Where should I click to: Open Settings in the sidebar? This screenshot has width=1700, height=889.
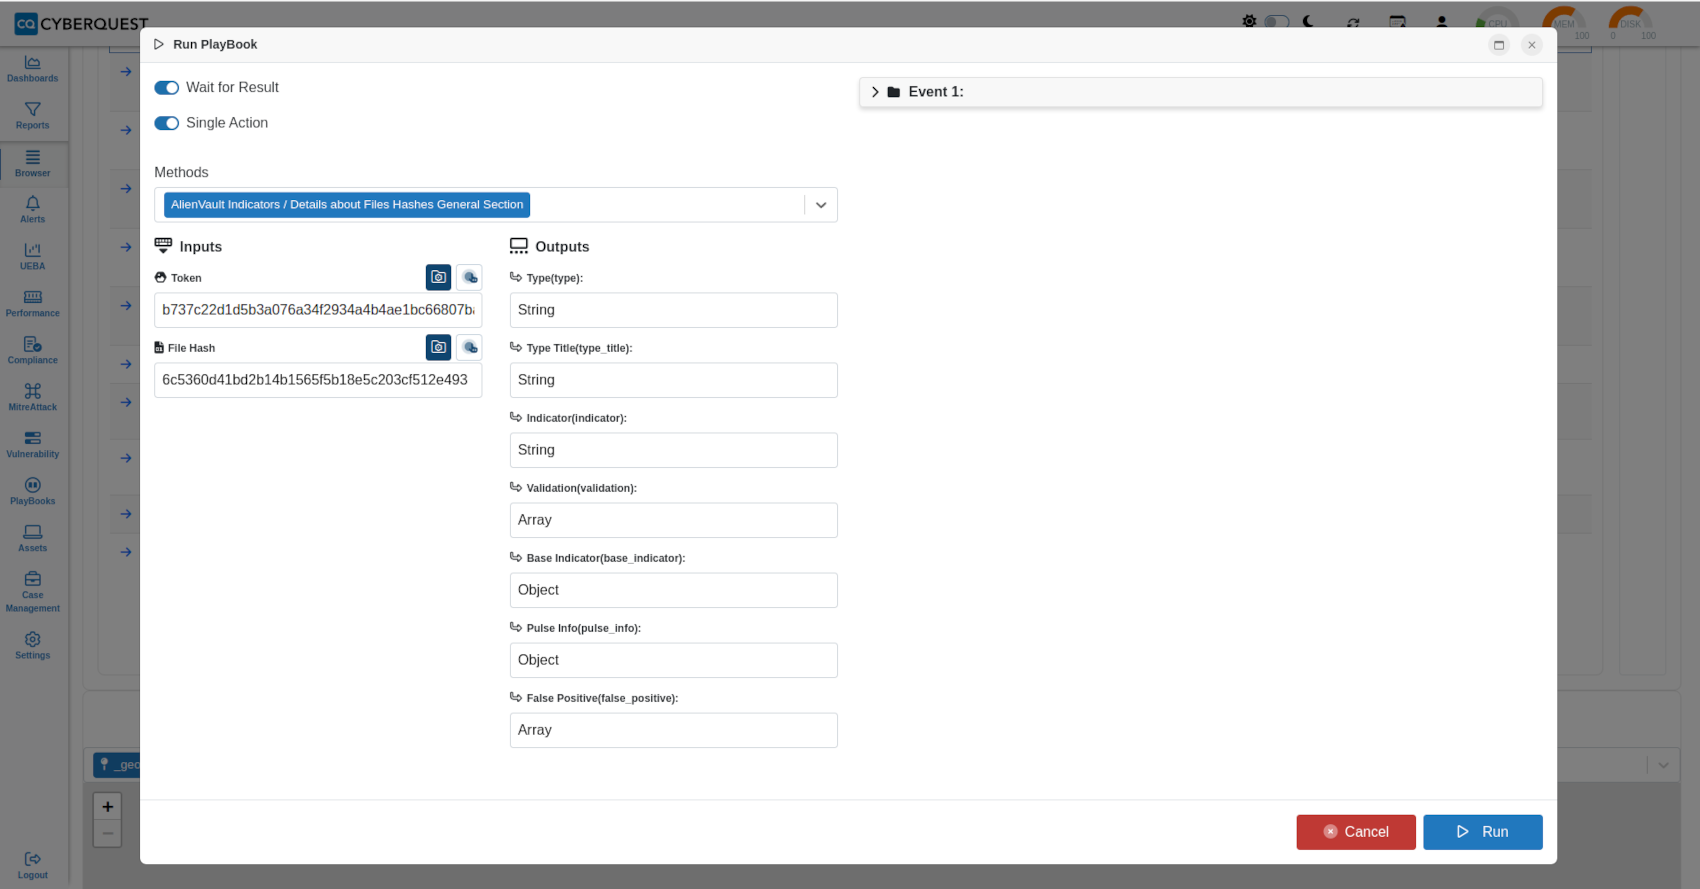pos(33,646)
